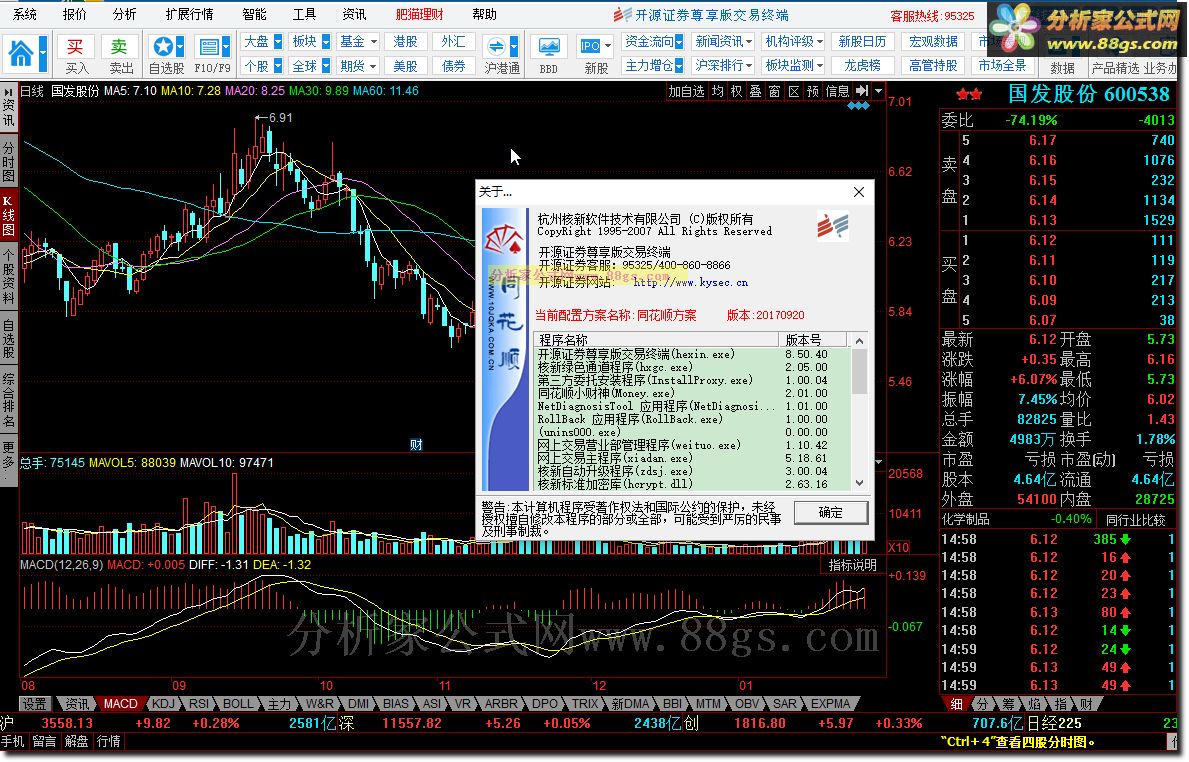Expand the 期货 dropdown
Viewport: 1189px width, 762px height.
[x=374, y=66]
